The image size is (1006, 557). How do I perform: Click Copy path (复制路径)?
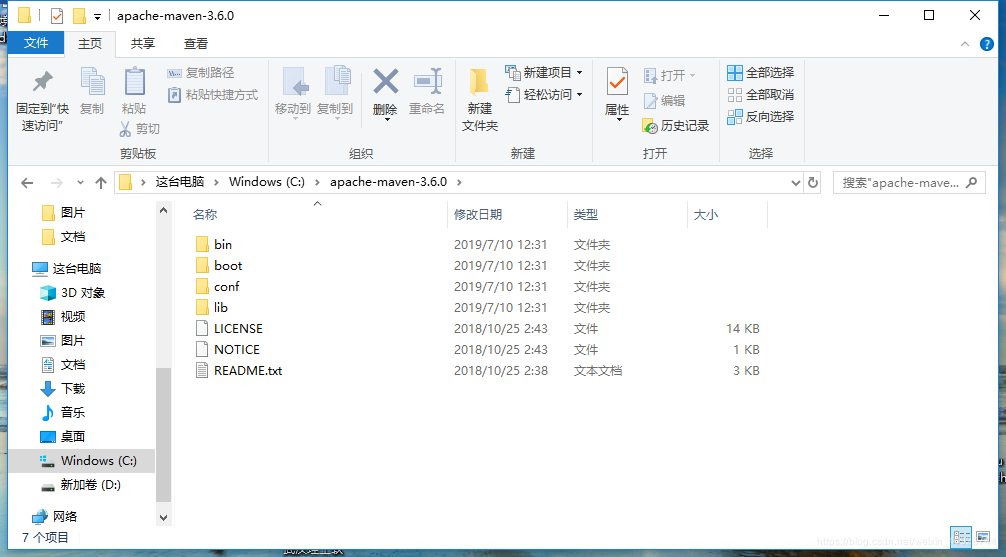[201, 73]
